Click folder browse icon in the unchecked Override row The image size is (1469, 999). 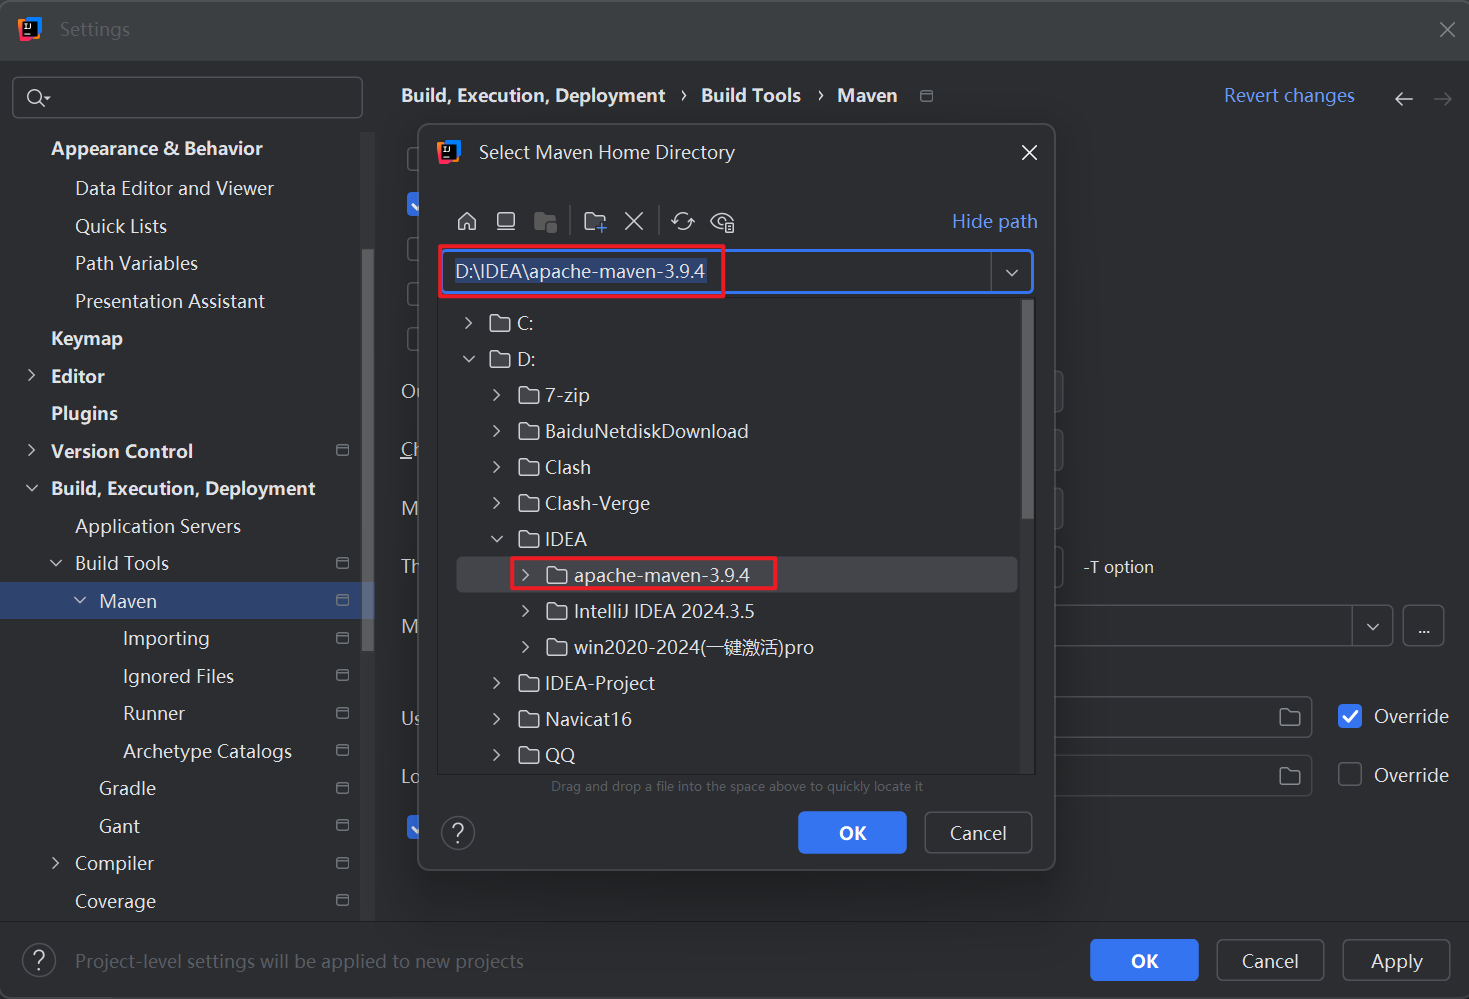(x=1290, y=776)
